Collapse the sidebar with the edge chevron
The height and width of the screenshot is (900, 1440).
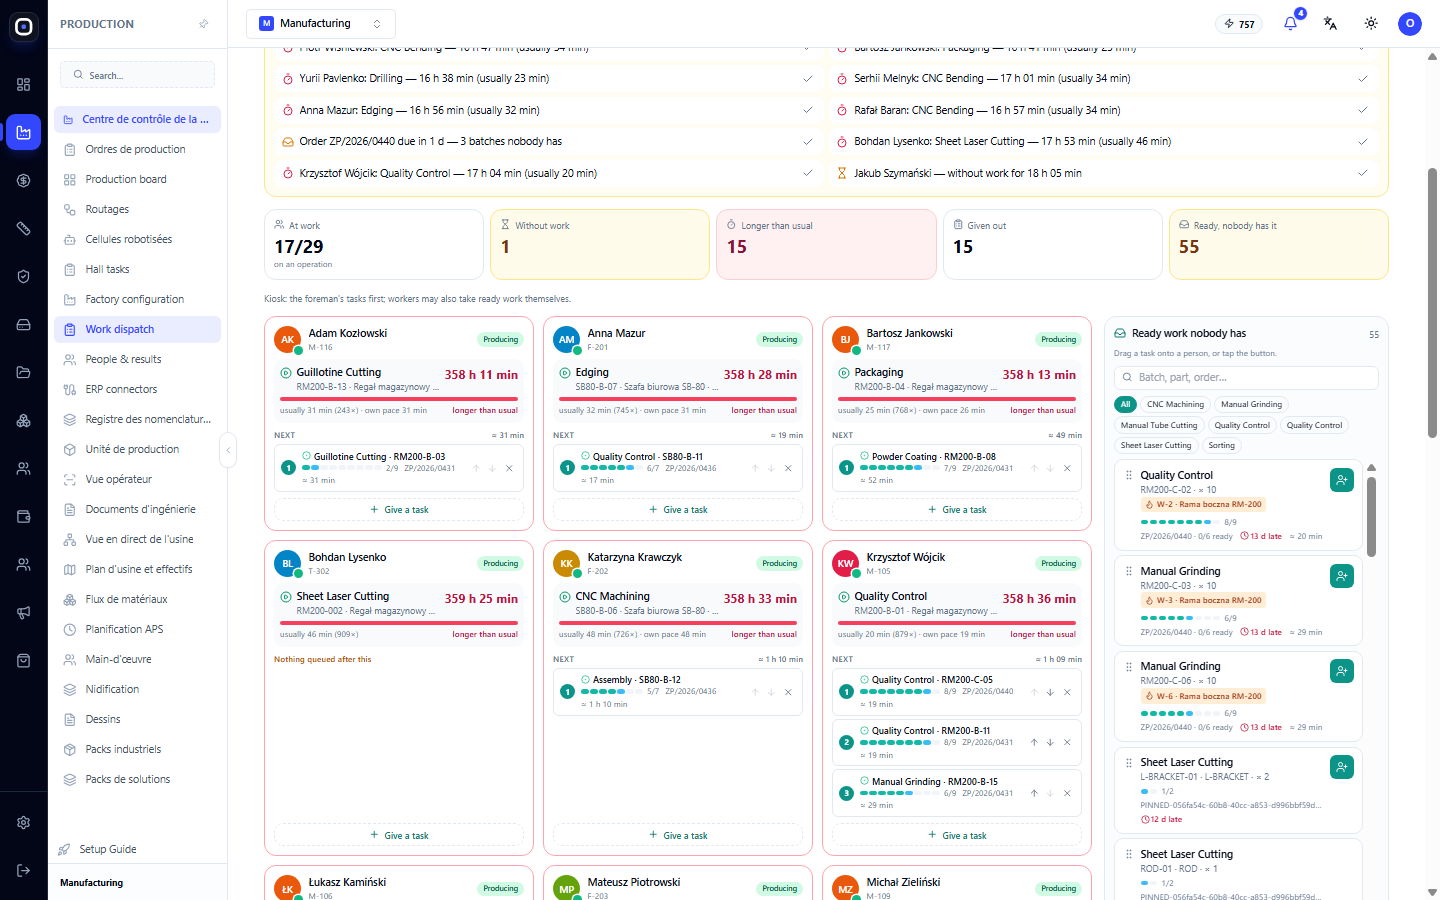click(x=228, y=450)
